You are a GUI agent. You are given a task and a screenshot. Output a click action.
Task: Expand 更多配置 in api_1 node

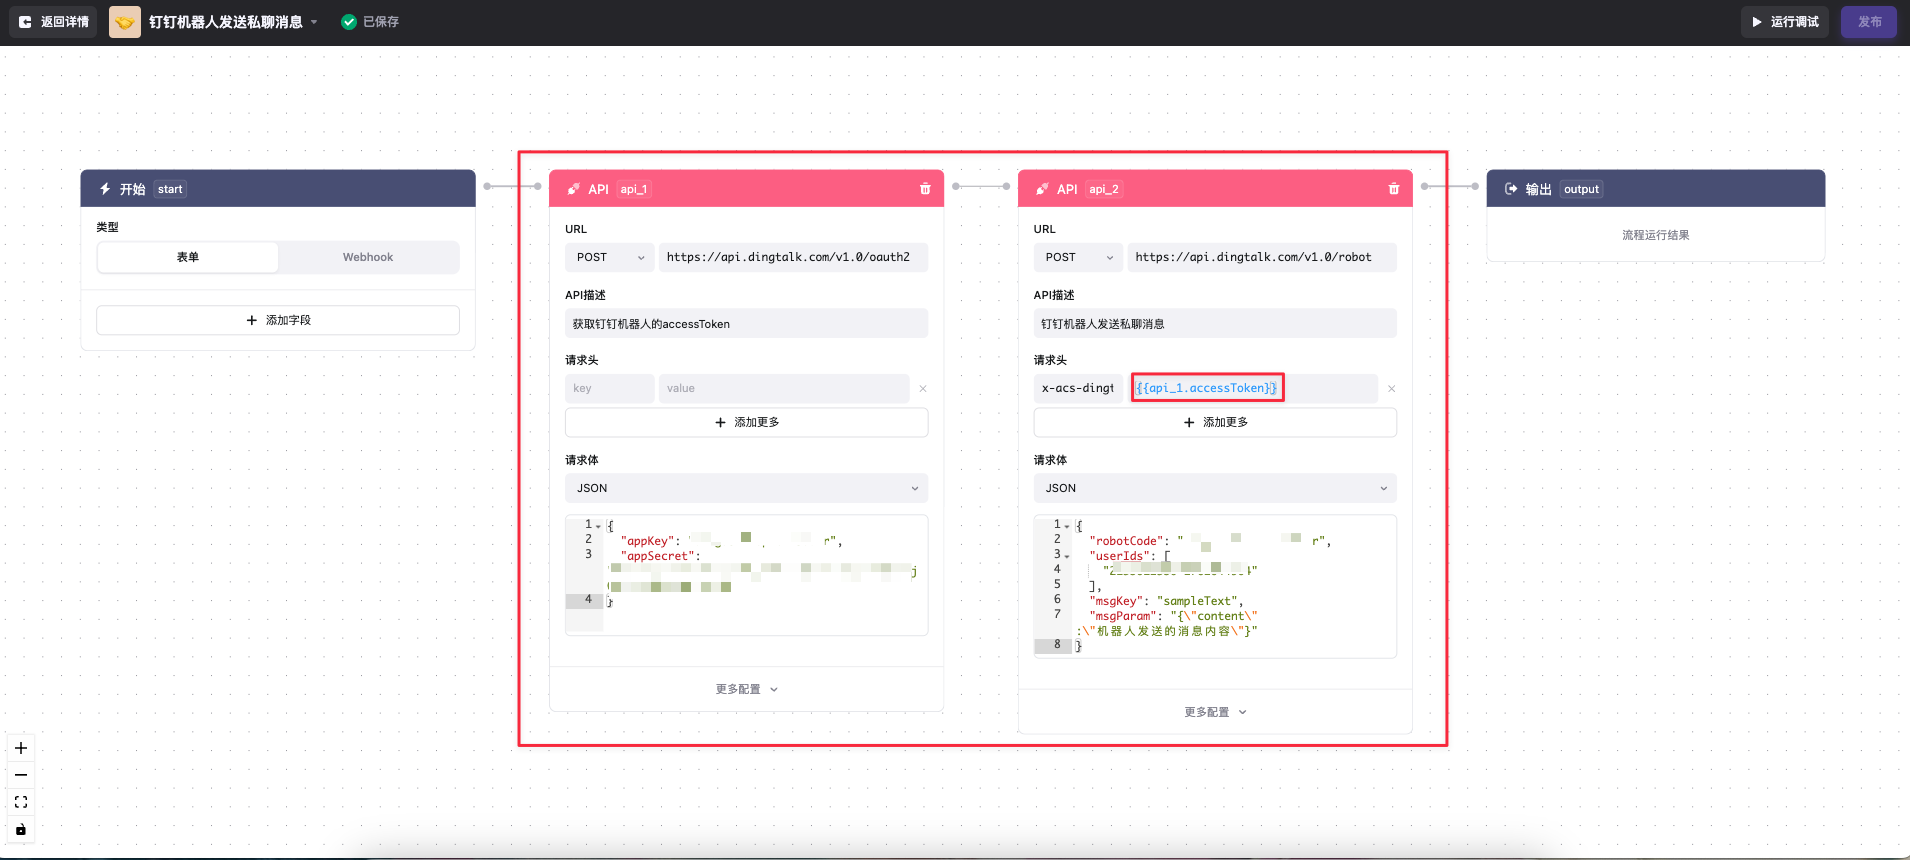(x=746, y=689)
